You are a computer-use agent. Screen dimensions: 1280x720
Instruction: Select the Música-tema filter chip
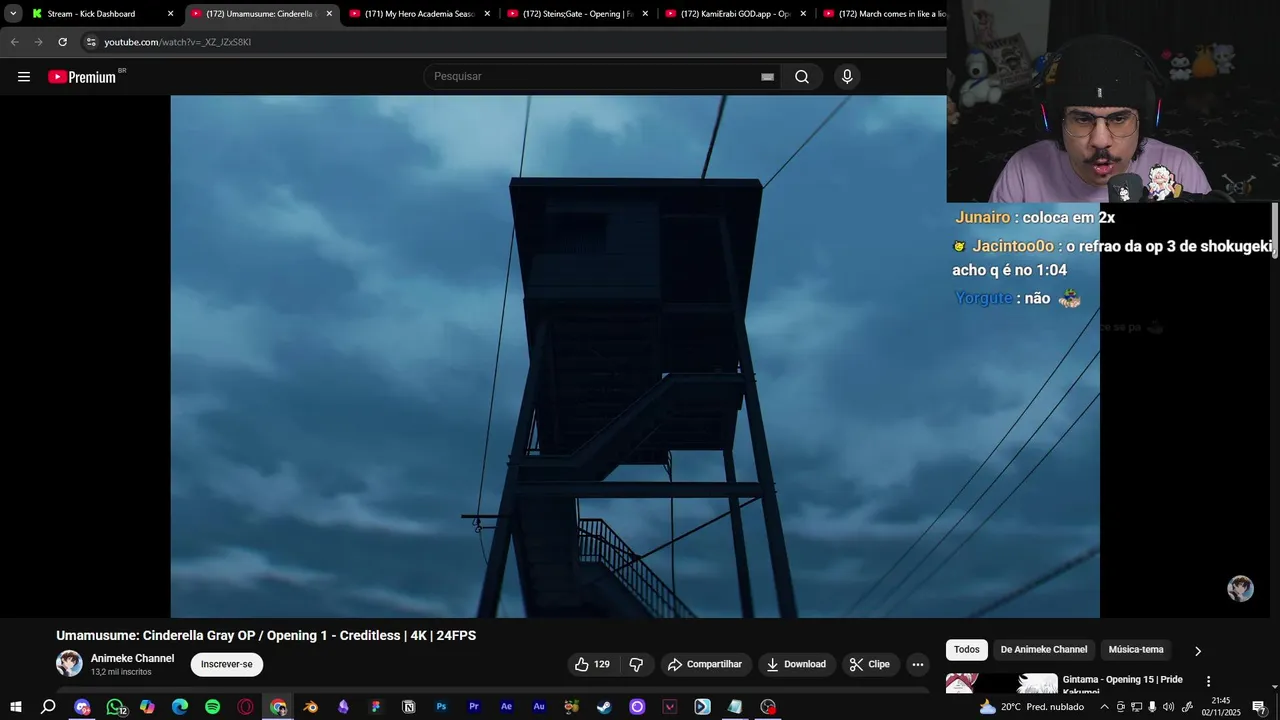[1136, 650]
